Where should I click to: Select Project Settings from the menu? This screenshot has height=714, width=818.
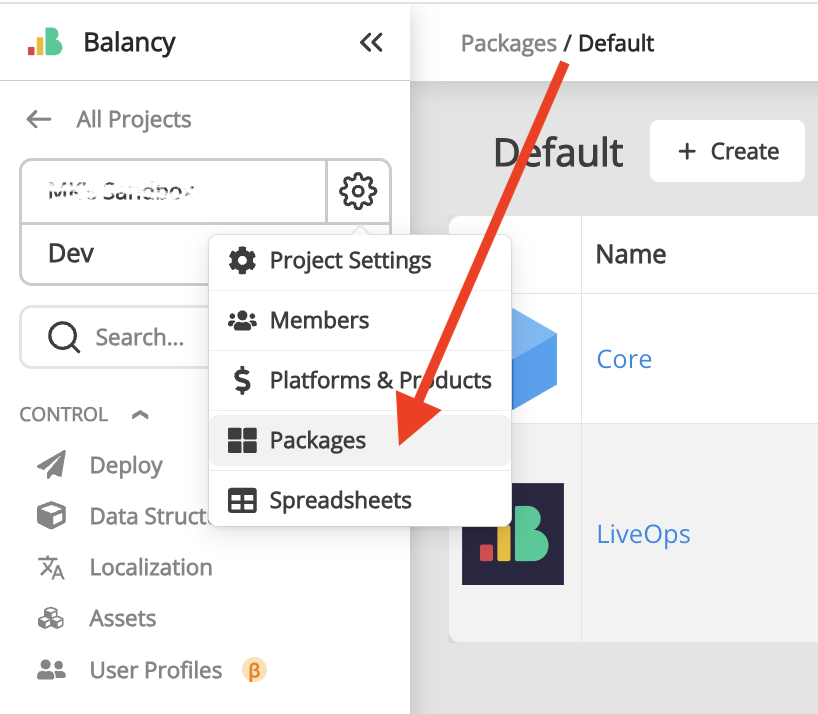360,260
